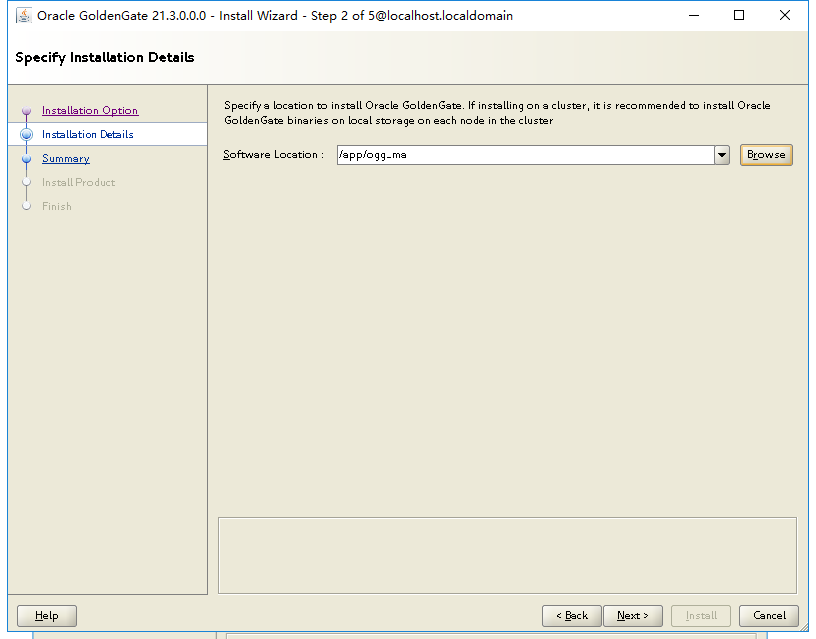The image size is (816, 639).
Task: Click the Java icon in the title bar
Action: [x=24, y=16]
